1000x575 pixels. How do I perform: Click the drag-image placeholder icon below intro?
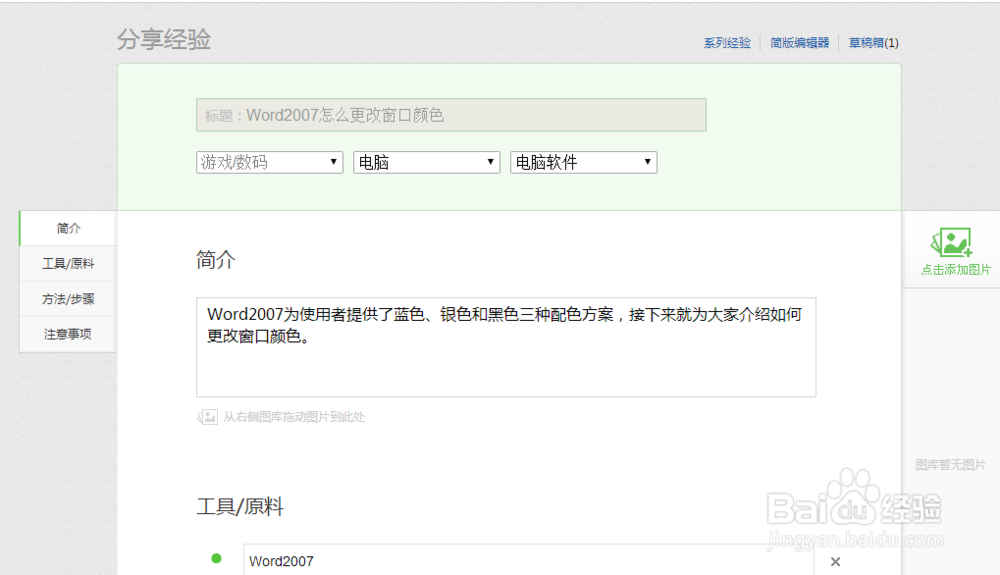tap(207, 418)
